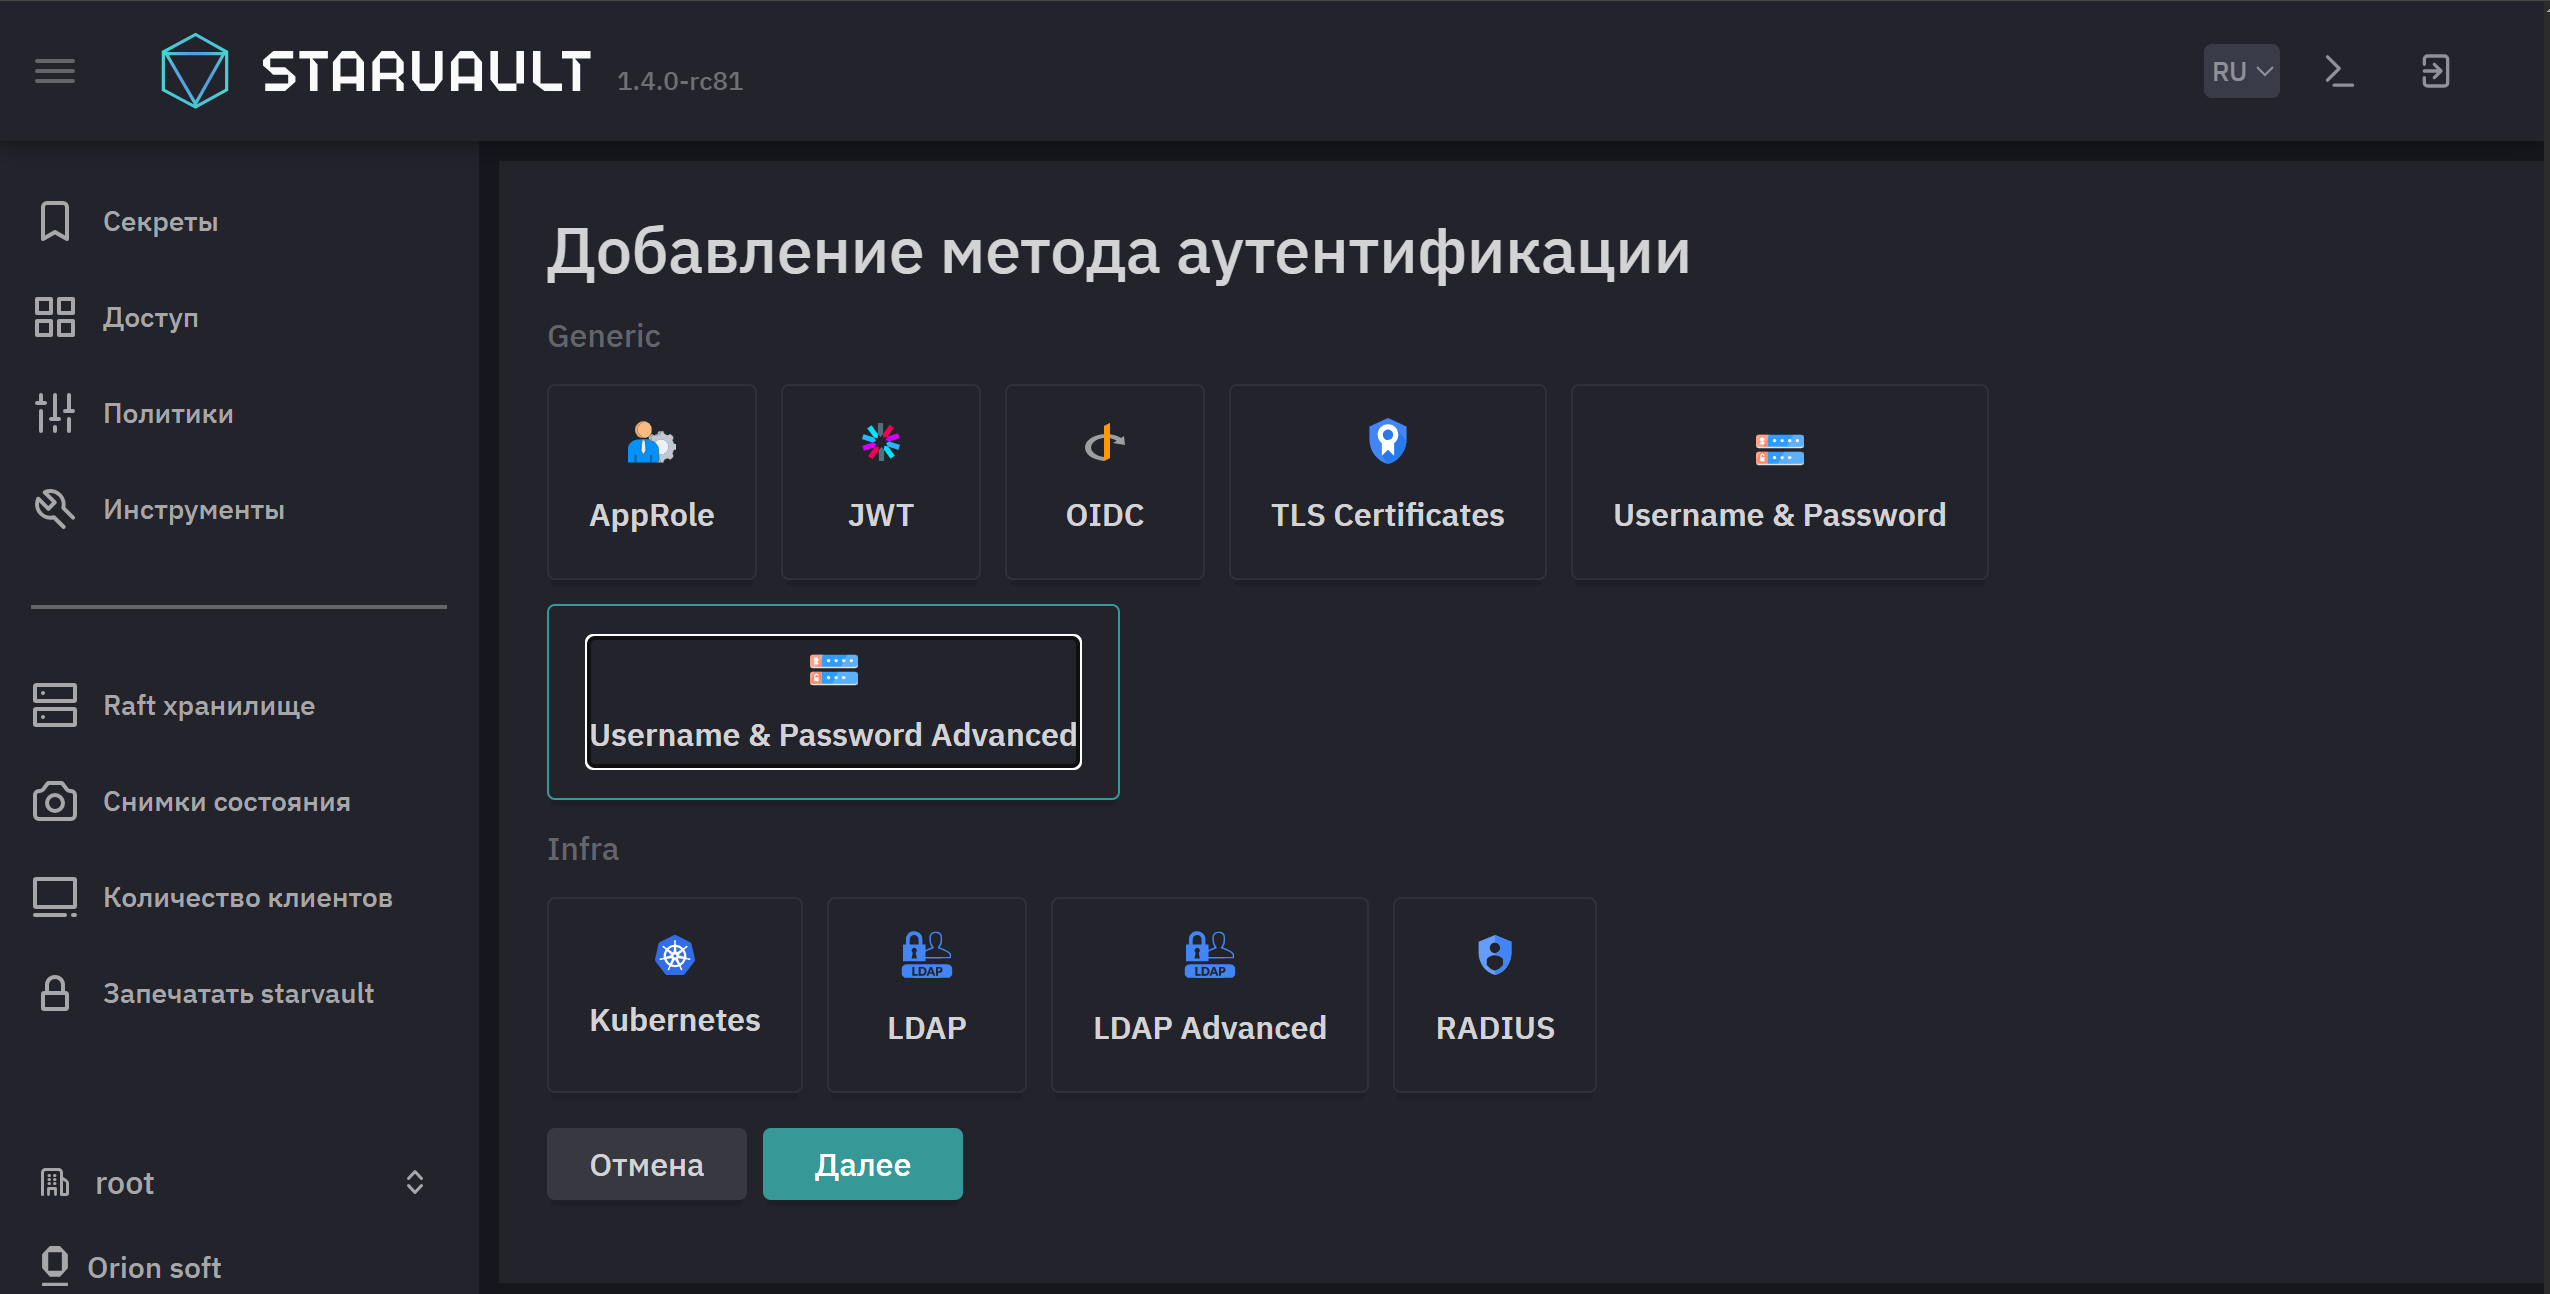Choose the TLS Certificates label
The image size is (2550, 1294).
(x=1388, y=515)
